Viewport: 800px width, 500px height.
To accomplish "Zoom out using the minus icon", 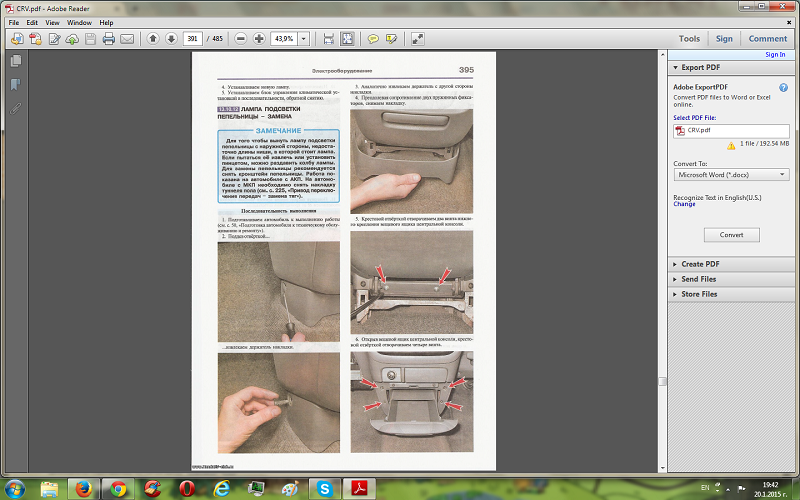I will tap(241, 39).
